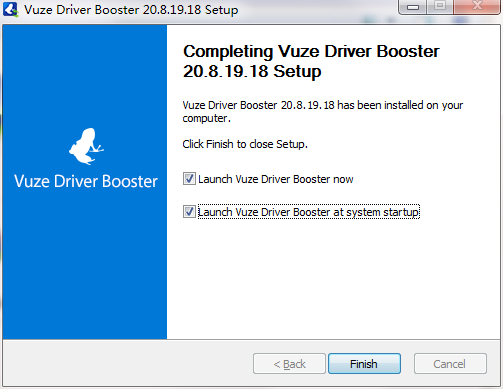This screenshot has height=389, width=503.
Task: Click the 'Vuze Driver Booster' sidebar text
Action: (x=86, y=181)
